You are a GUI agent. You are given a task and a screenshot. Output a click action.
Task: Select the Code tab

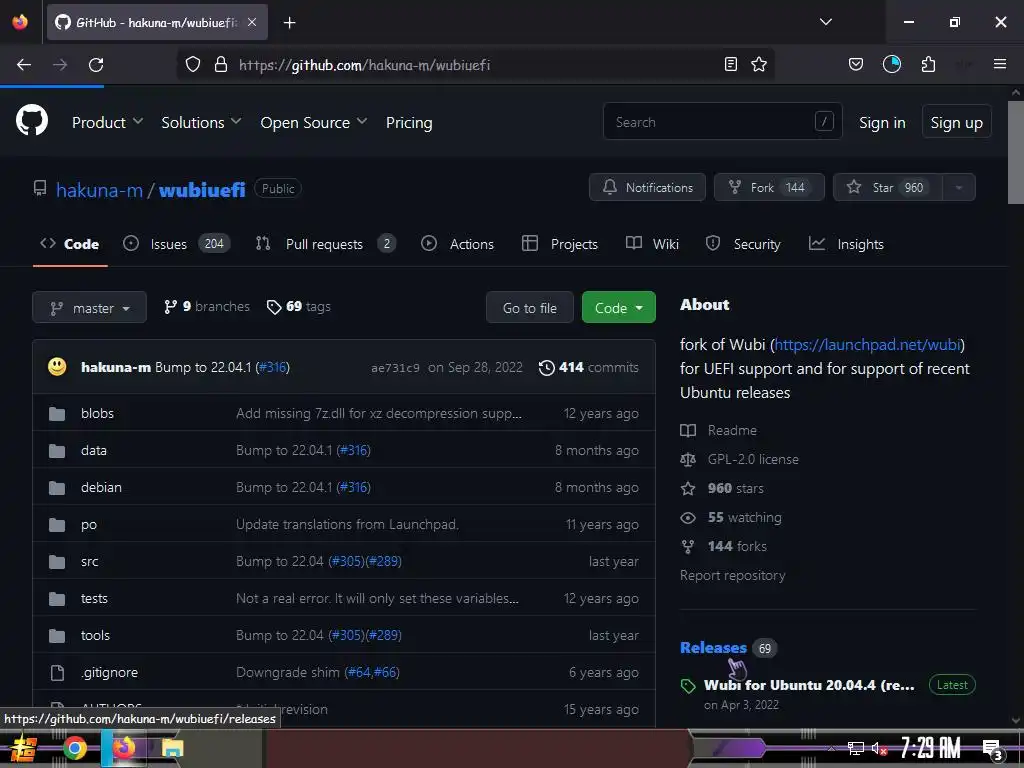[x=70, y=244]
